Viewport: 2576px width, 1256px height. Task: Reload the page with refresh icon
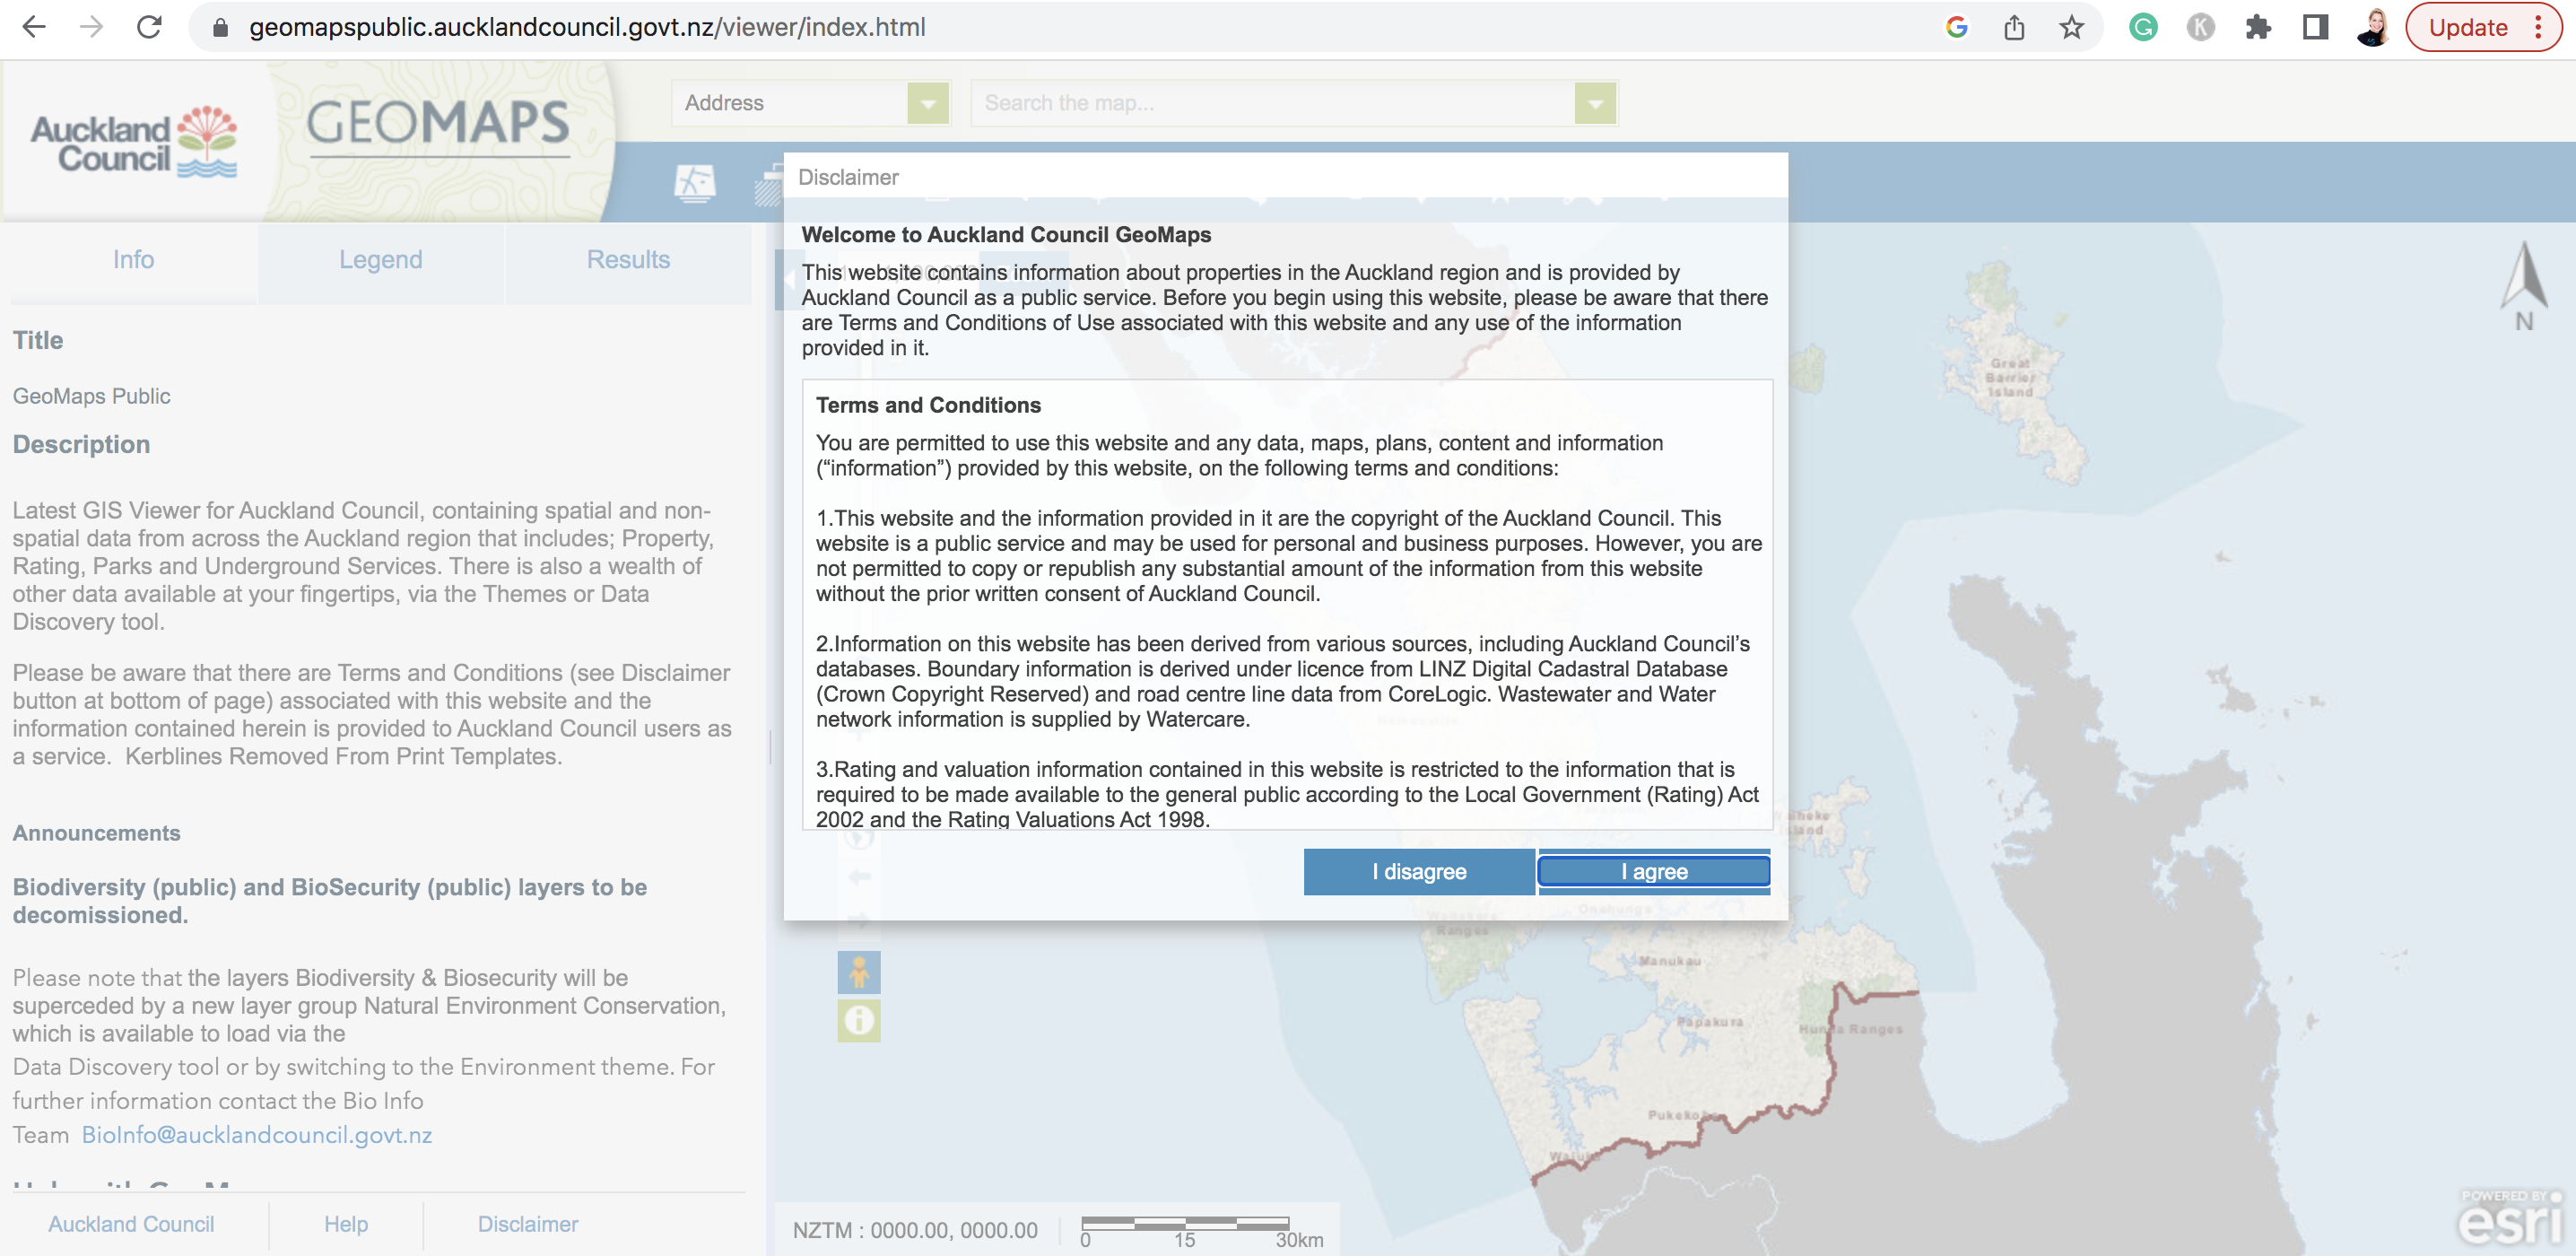(150, 27)
